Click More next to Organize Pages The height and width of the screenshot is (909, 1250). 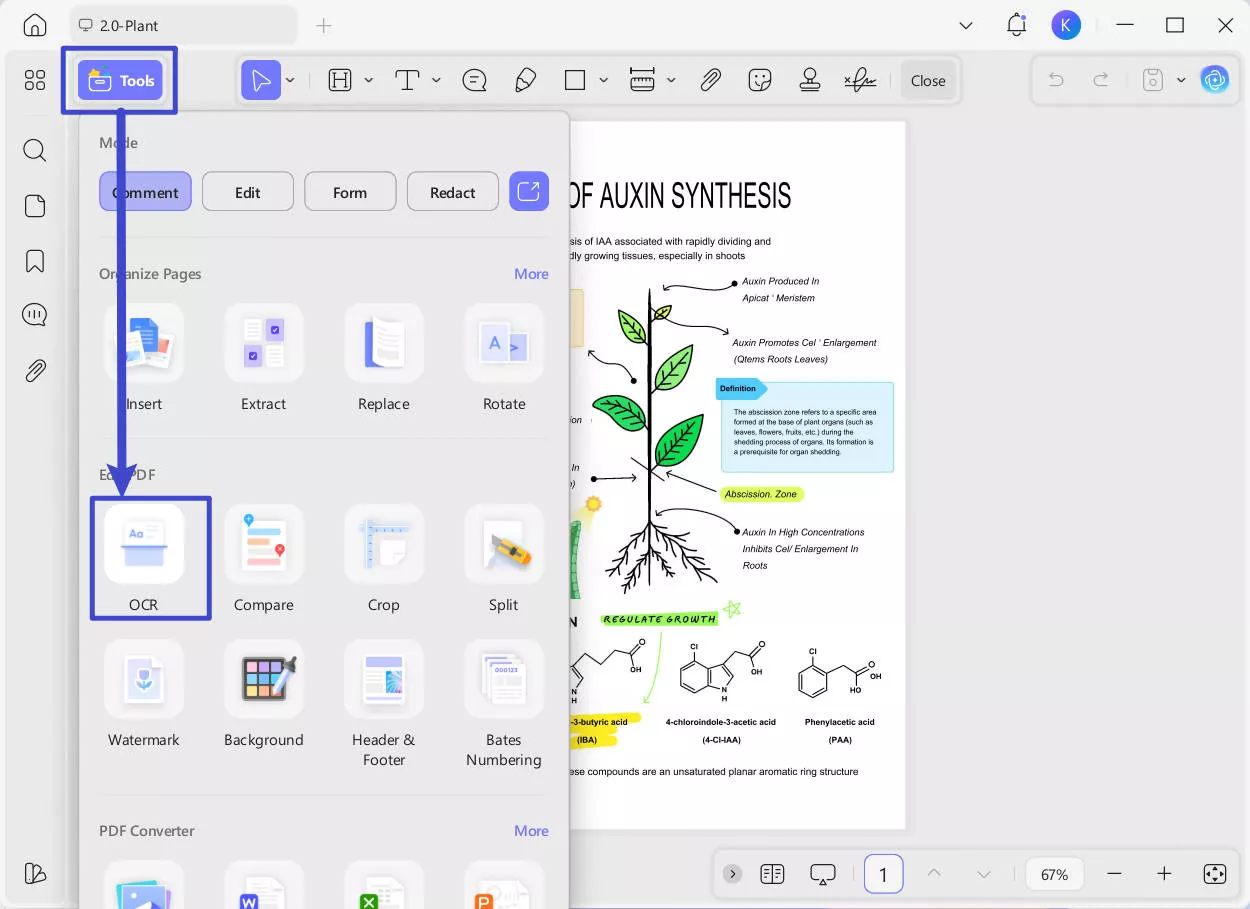pos(531,274)
